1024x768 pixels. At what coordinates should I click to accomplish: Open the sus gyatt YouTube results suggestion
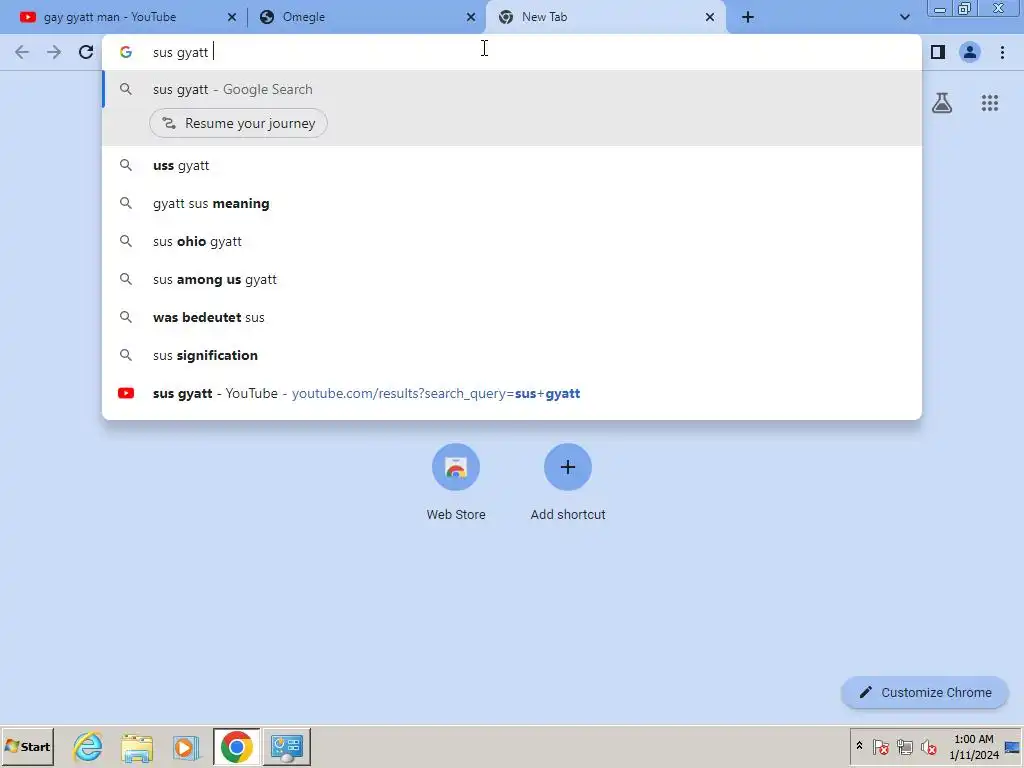coord(511,393)
